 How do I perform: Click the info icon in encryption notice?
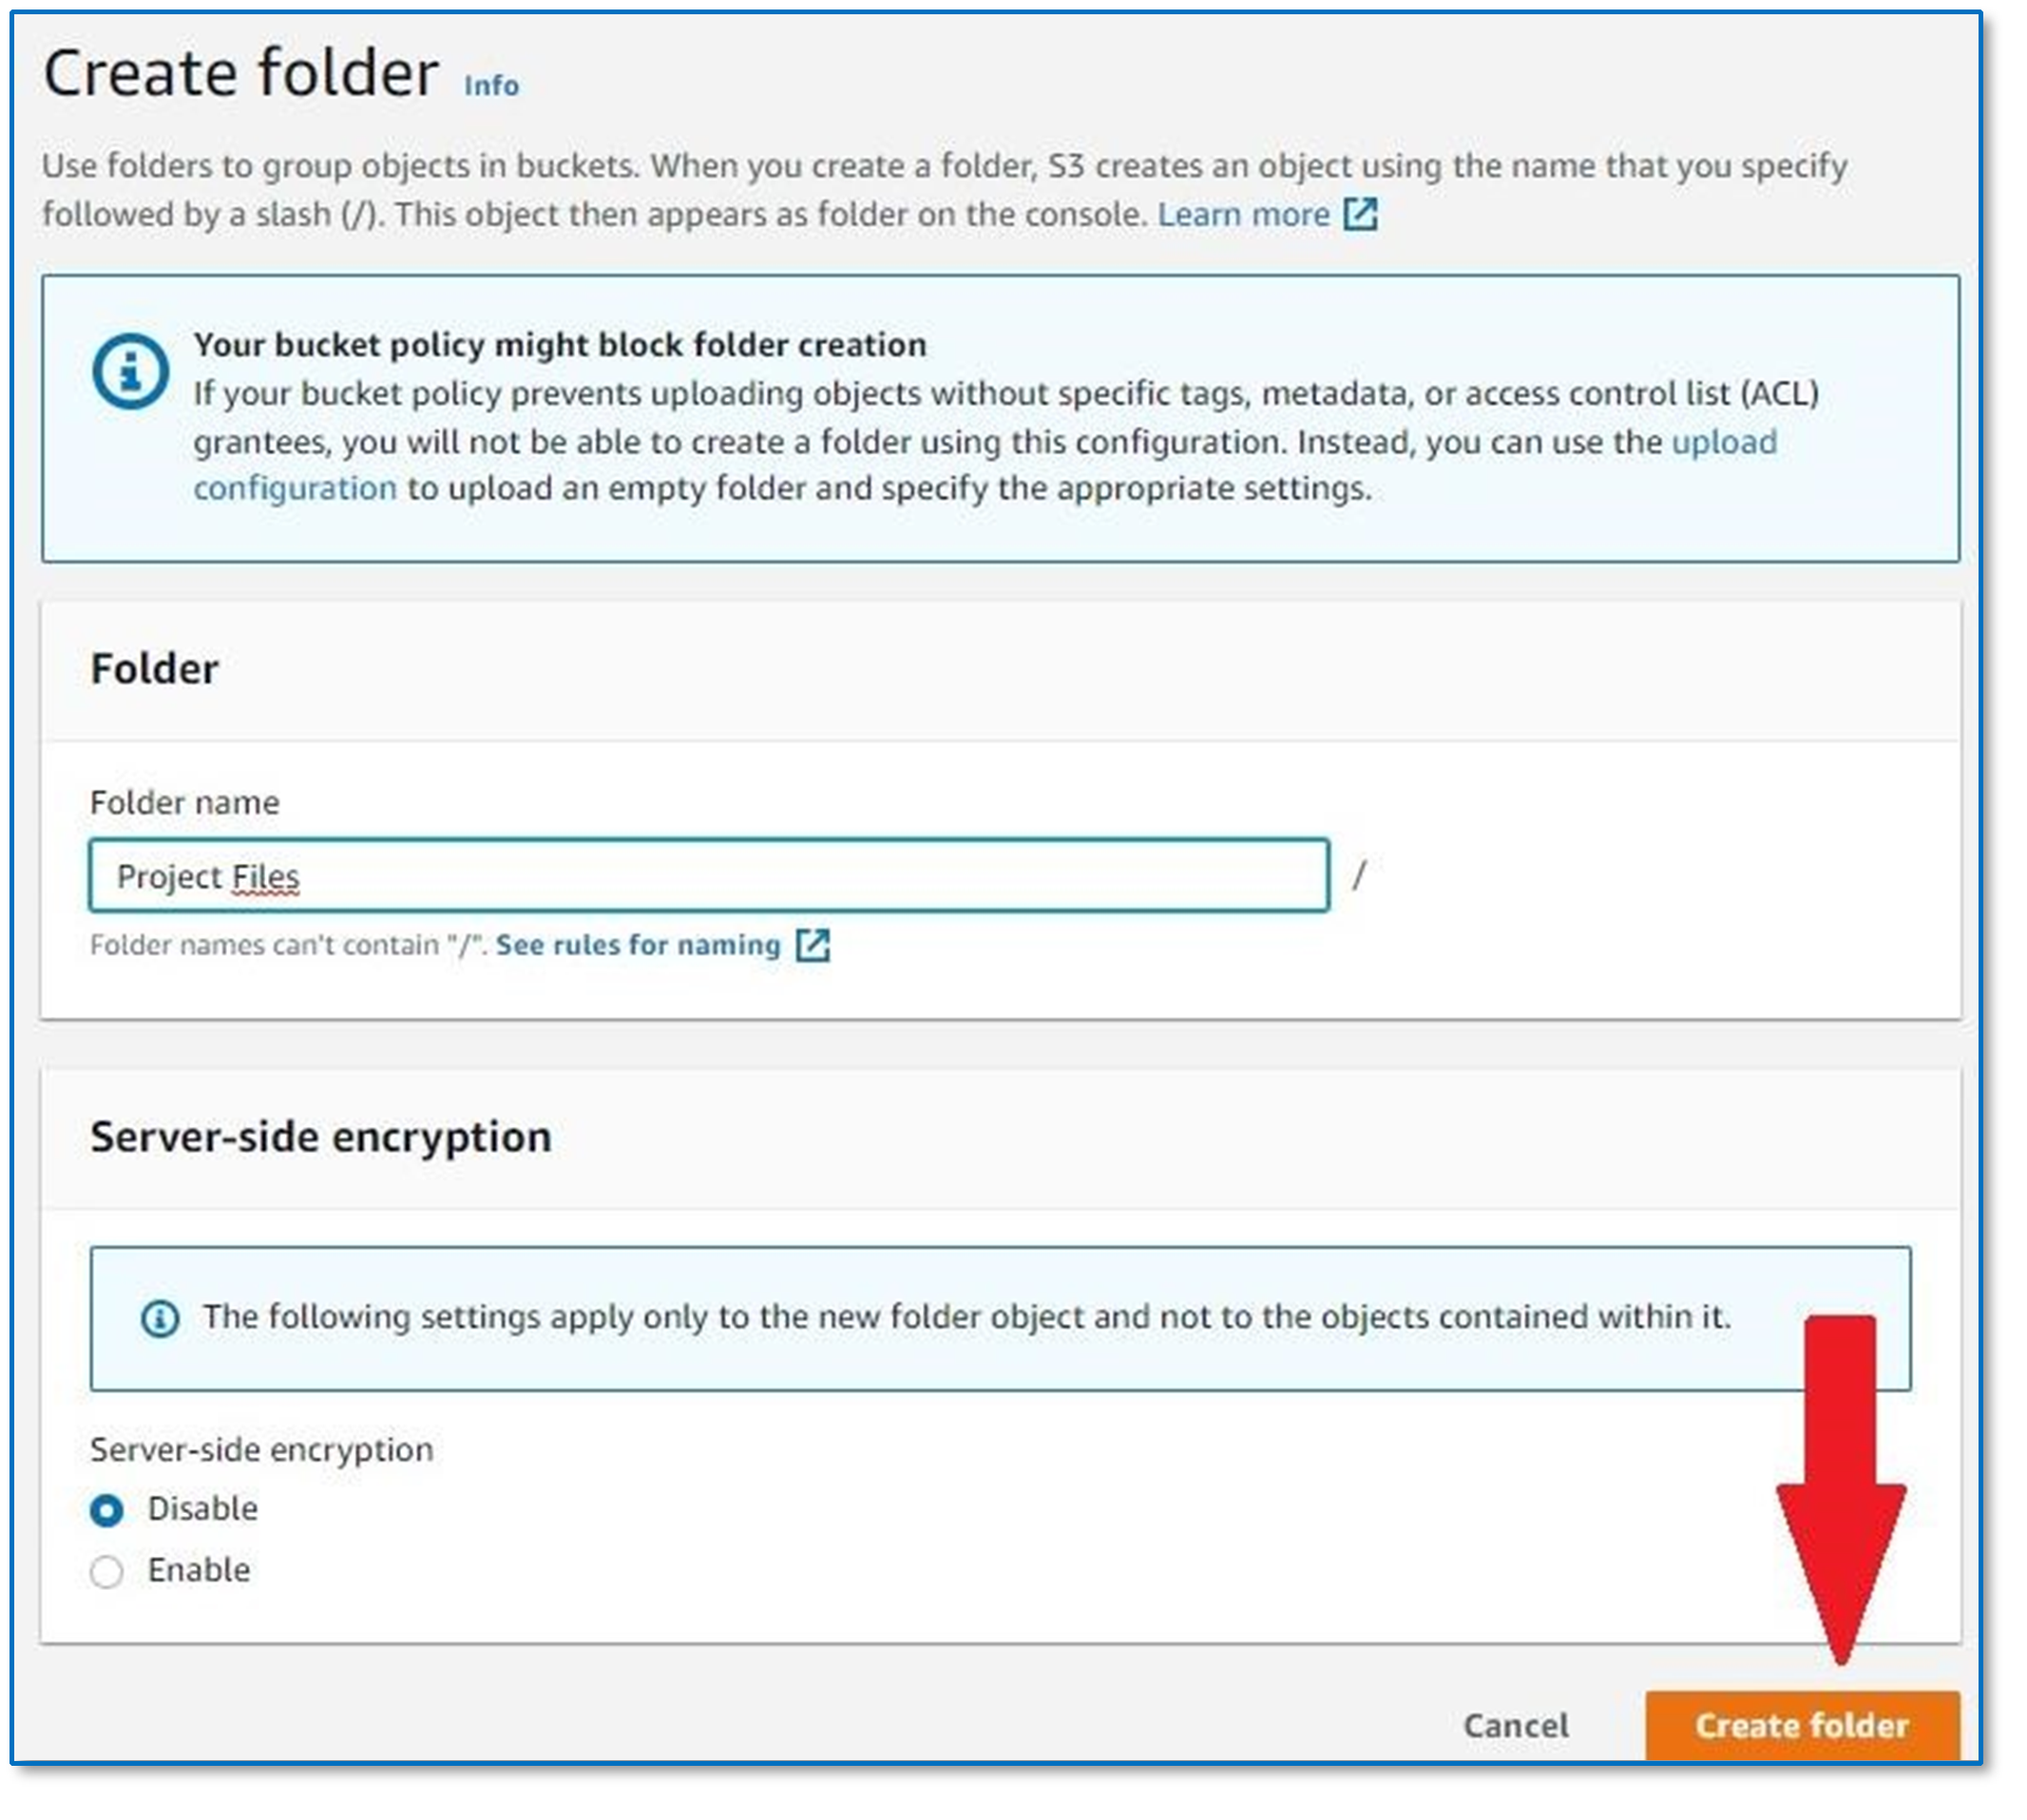(160, 1318)
